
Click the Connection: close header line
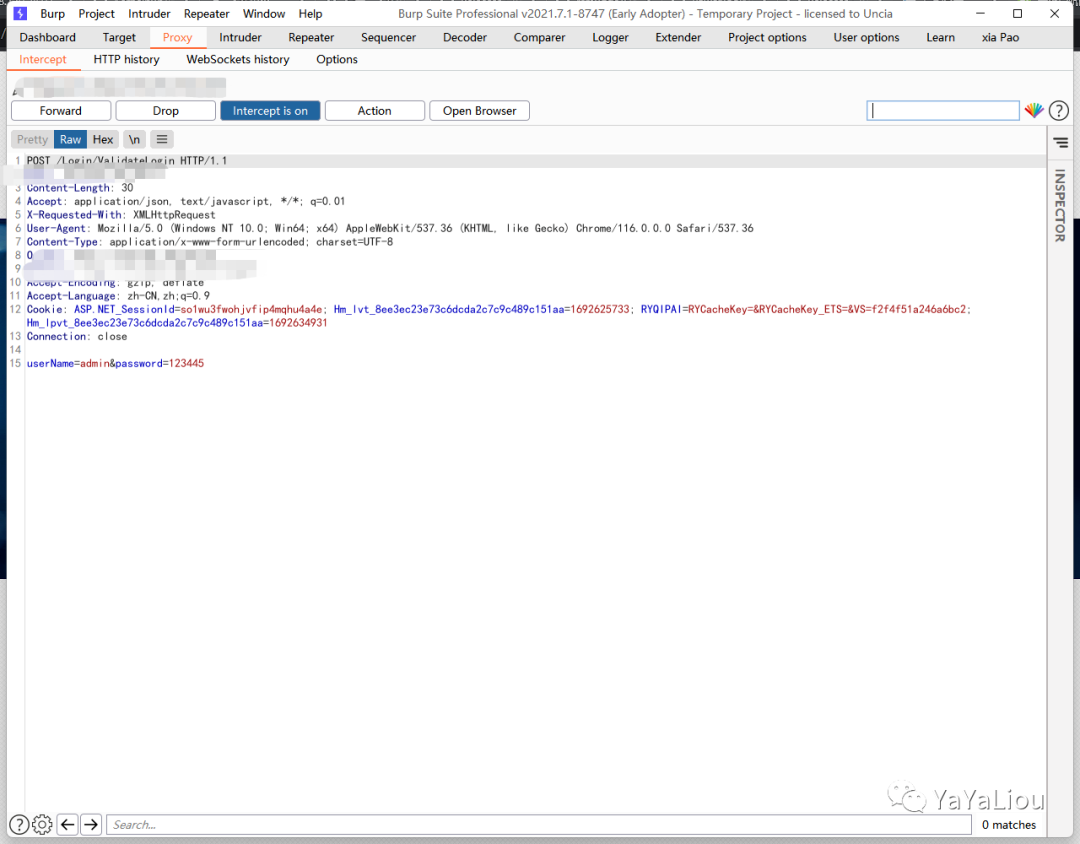pyautogui.click(x=76, y=336)
